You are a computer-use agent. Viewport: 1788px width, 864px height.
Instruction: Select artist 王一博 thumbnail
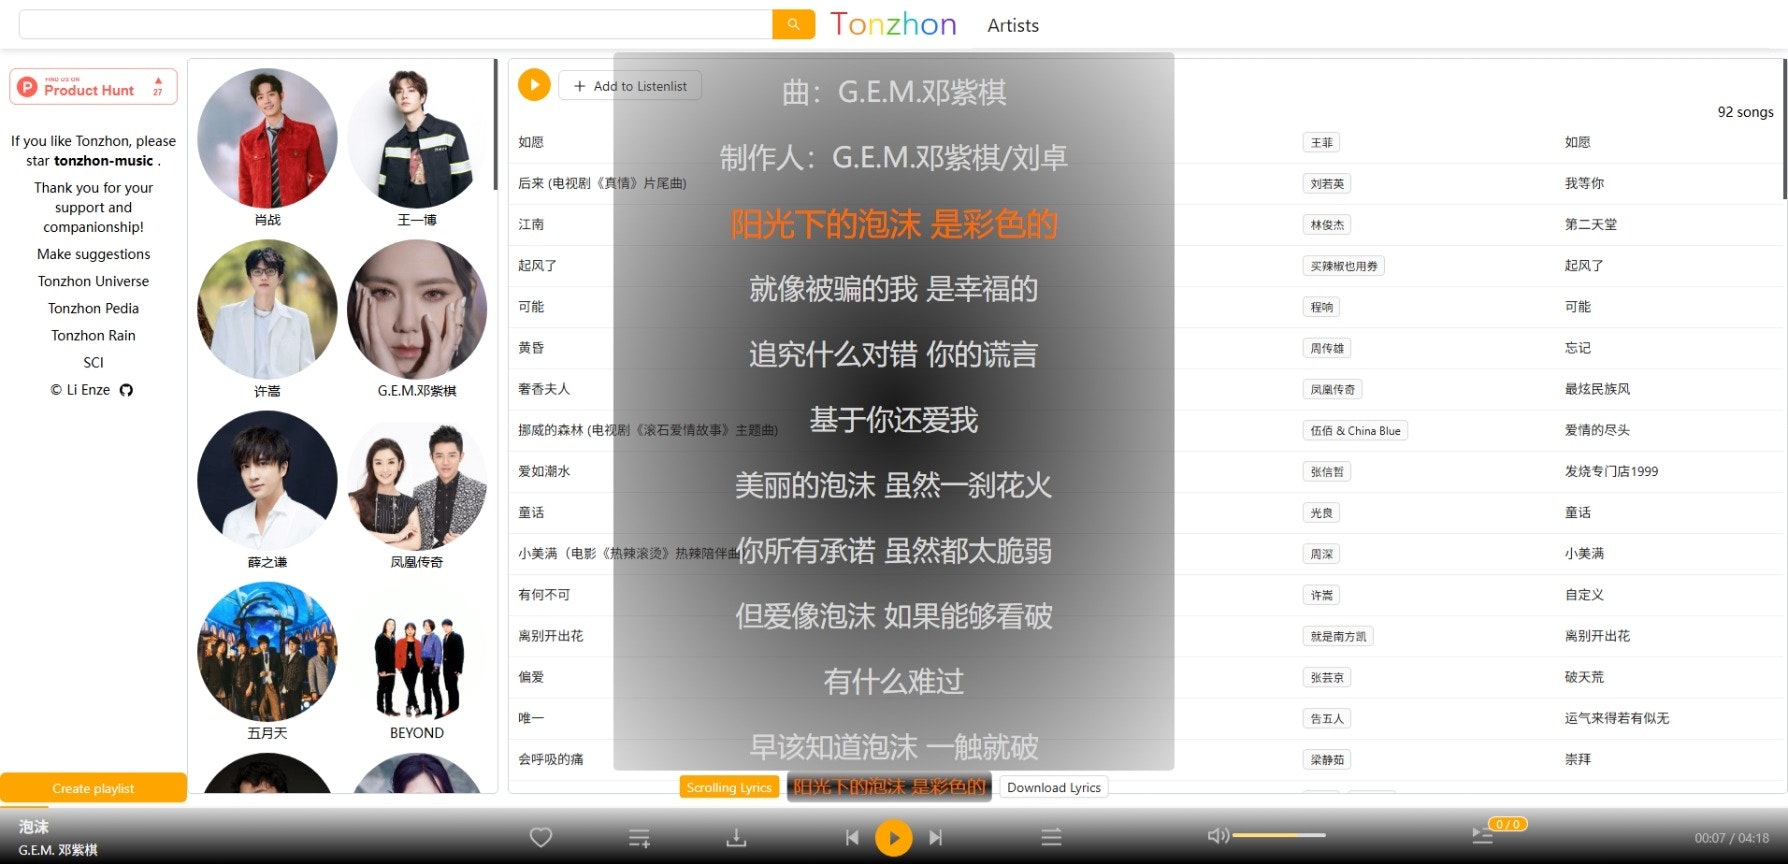click(x=417, y=138)
